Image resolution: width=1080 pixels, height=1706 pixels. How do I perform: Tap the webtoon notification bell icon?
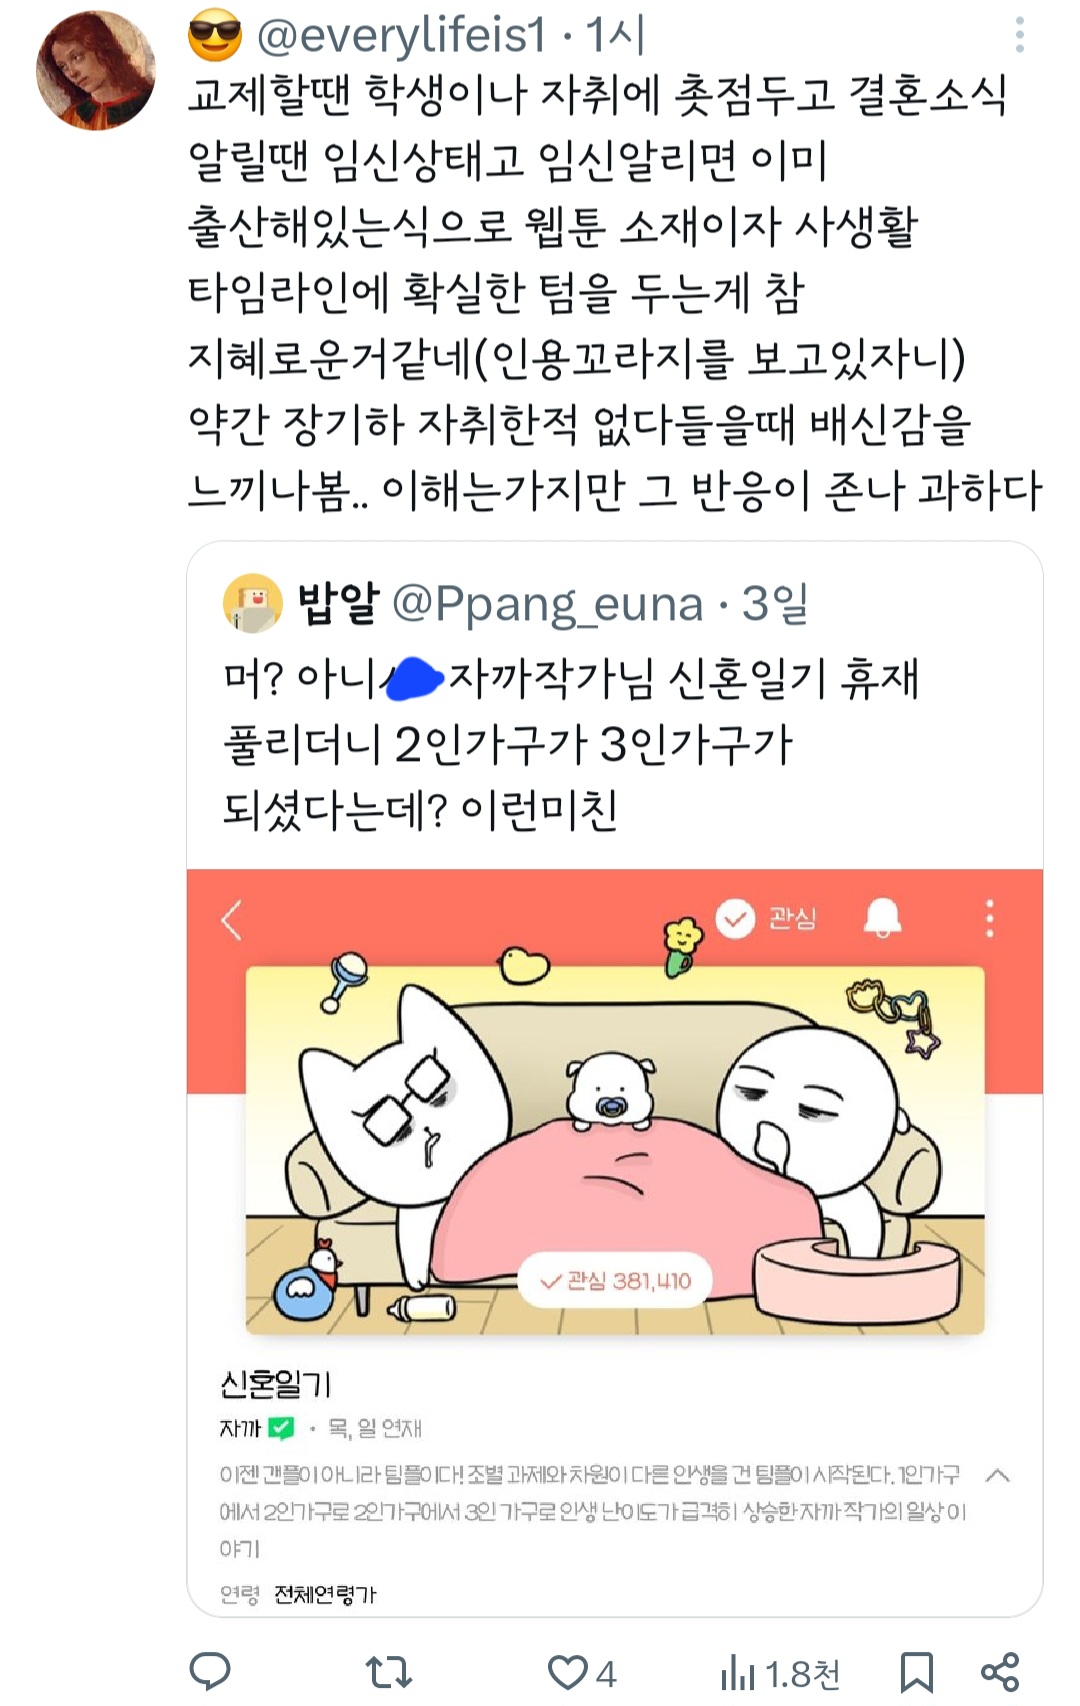tap(882, 917)
